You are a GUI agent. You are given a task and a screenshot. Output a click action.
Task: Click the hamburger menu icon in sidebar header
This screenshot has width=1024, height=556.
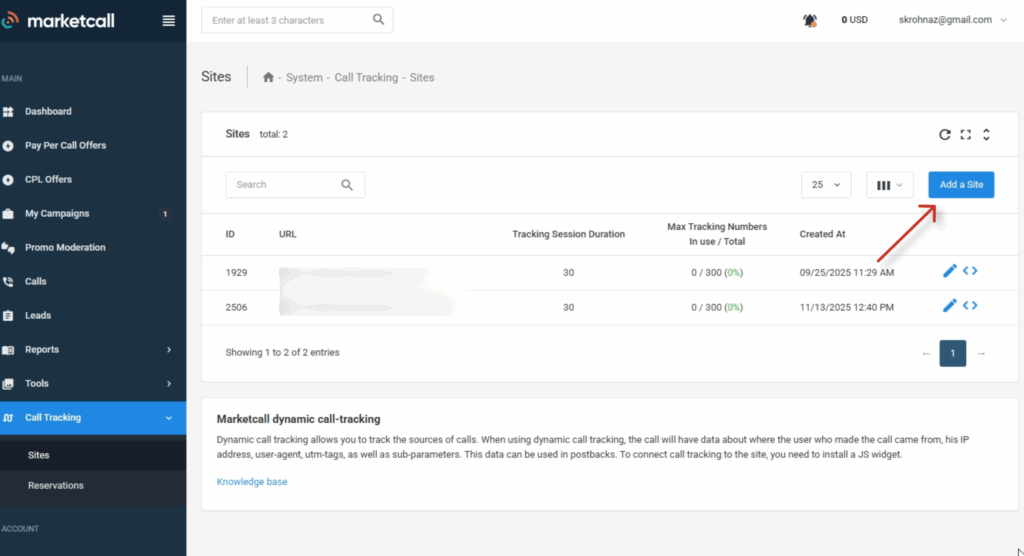click(168, 20)
